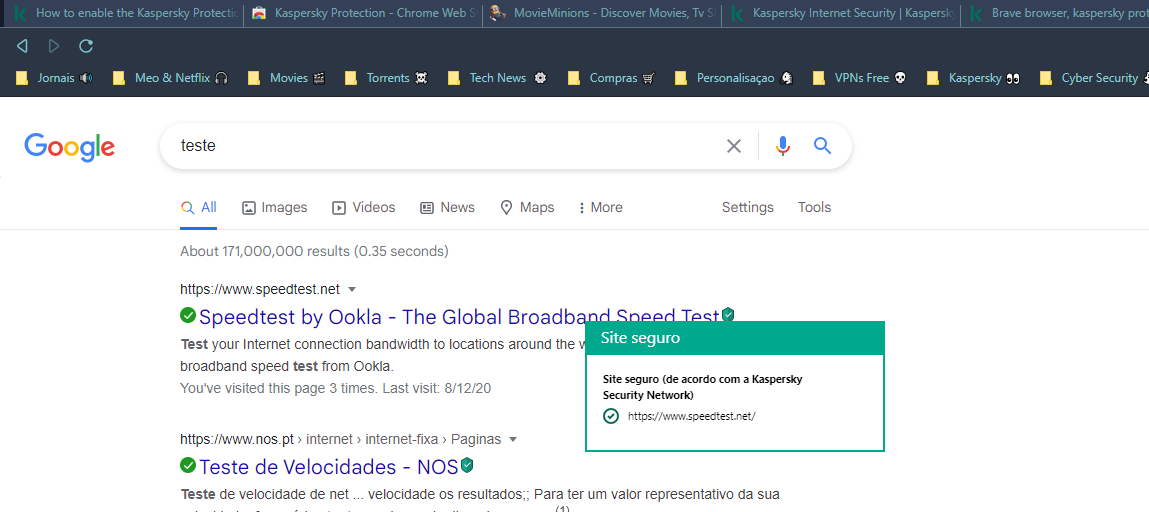This screenshot has width=1149, height=512.
Task: Select the All search filter
Action: pos(199,207)
